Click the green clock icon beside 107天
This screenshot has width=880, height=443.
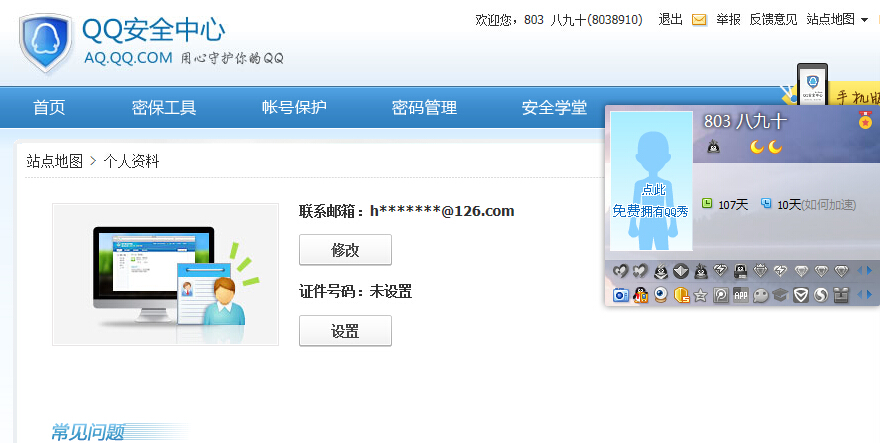(707, 203)
